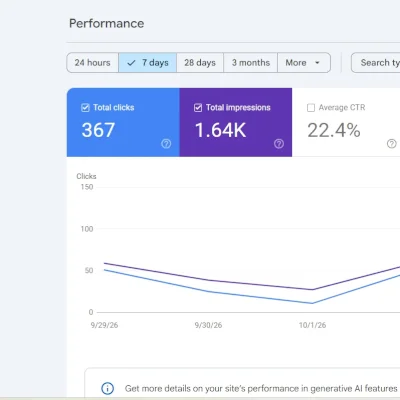The width and height of the screenshot is (400, 400).
Task: Click the More dropdown arrow
Action: click(x=317, y=63)
